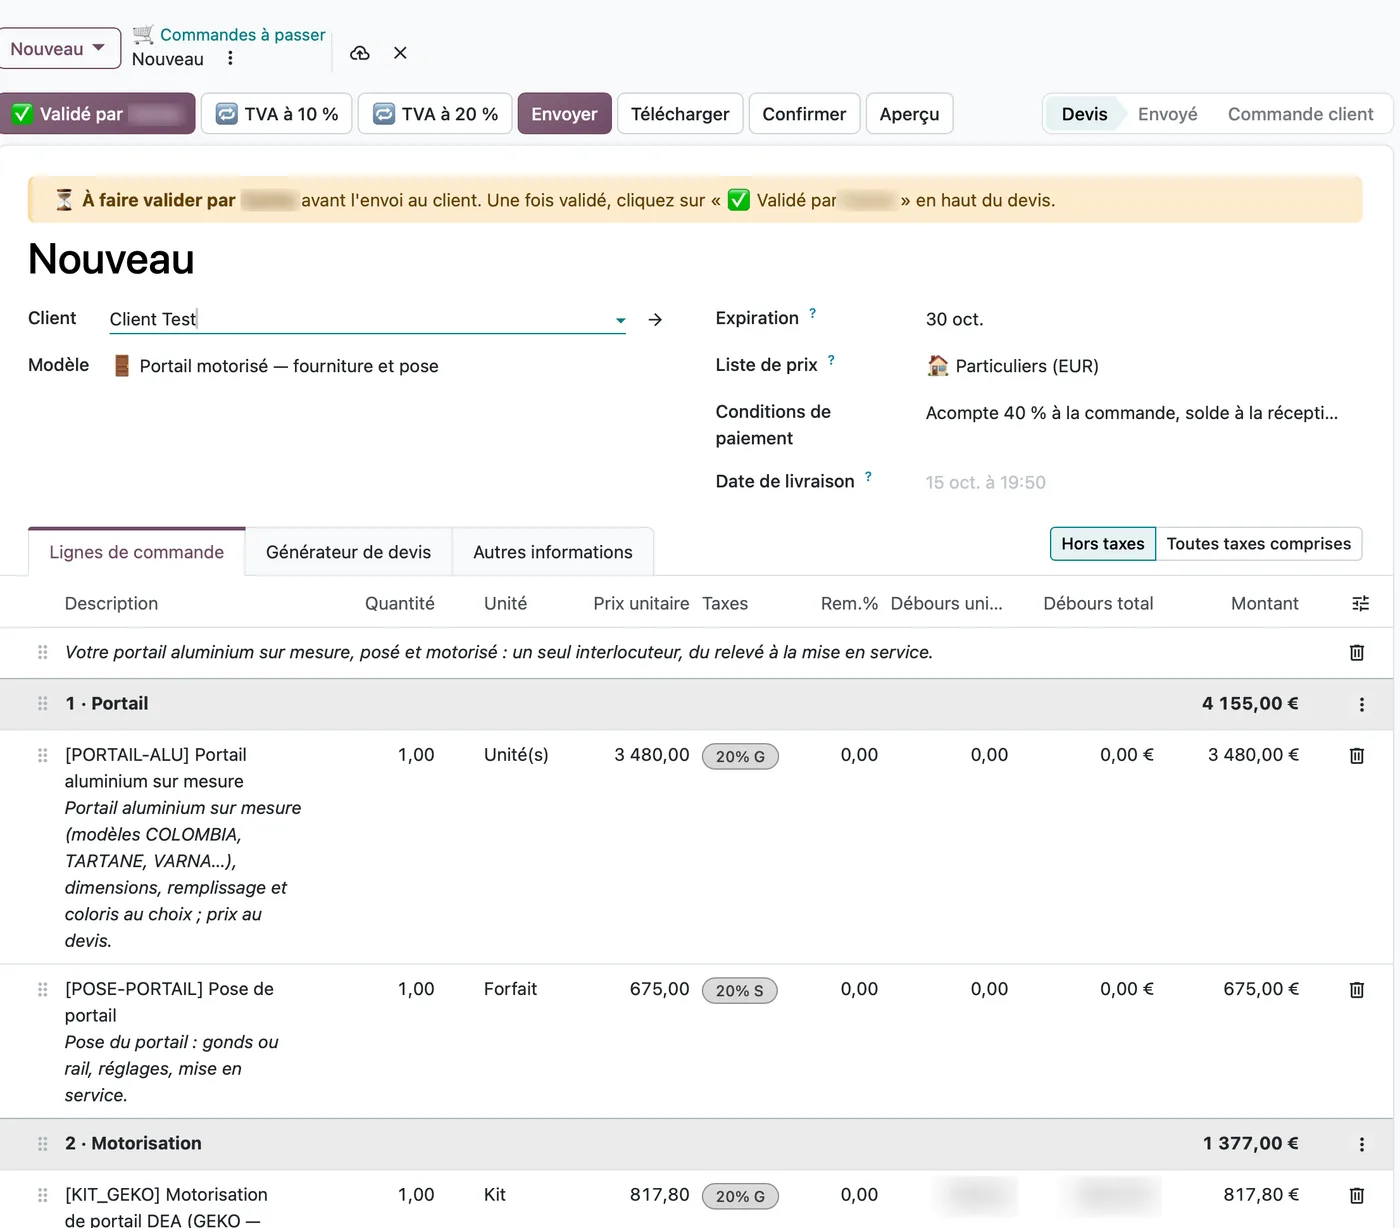
Task: Open the three-dot actions menu beside Nouveau
Action: tap(230, 58)
